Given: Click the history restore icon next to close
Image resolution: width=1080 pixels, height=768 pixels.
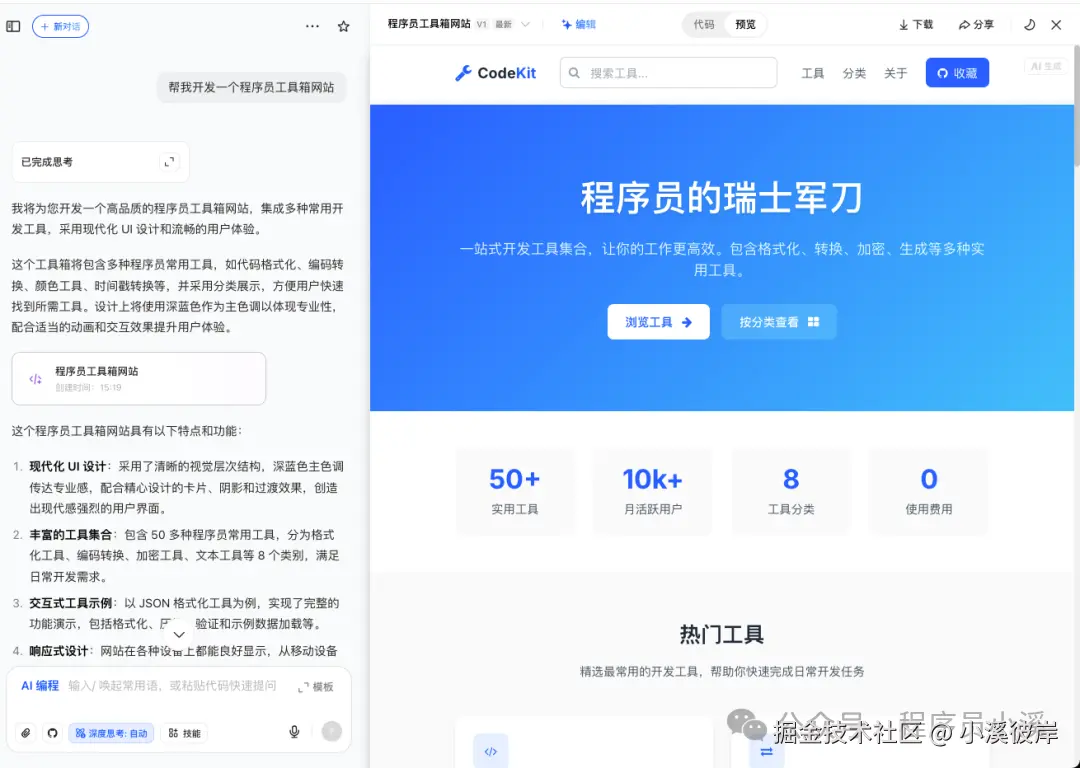Looking at the screenshot, I should pos(1029,24).
